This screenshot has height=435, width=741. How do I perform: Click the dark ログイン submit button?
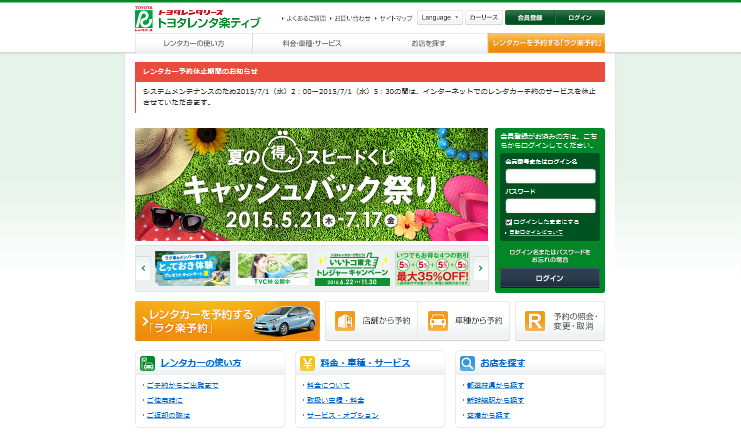click(x=550, y=278)
